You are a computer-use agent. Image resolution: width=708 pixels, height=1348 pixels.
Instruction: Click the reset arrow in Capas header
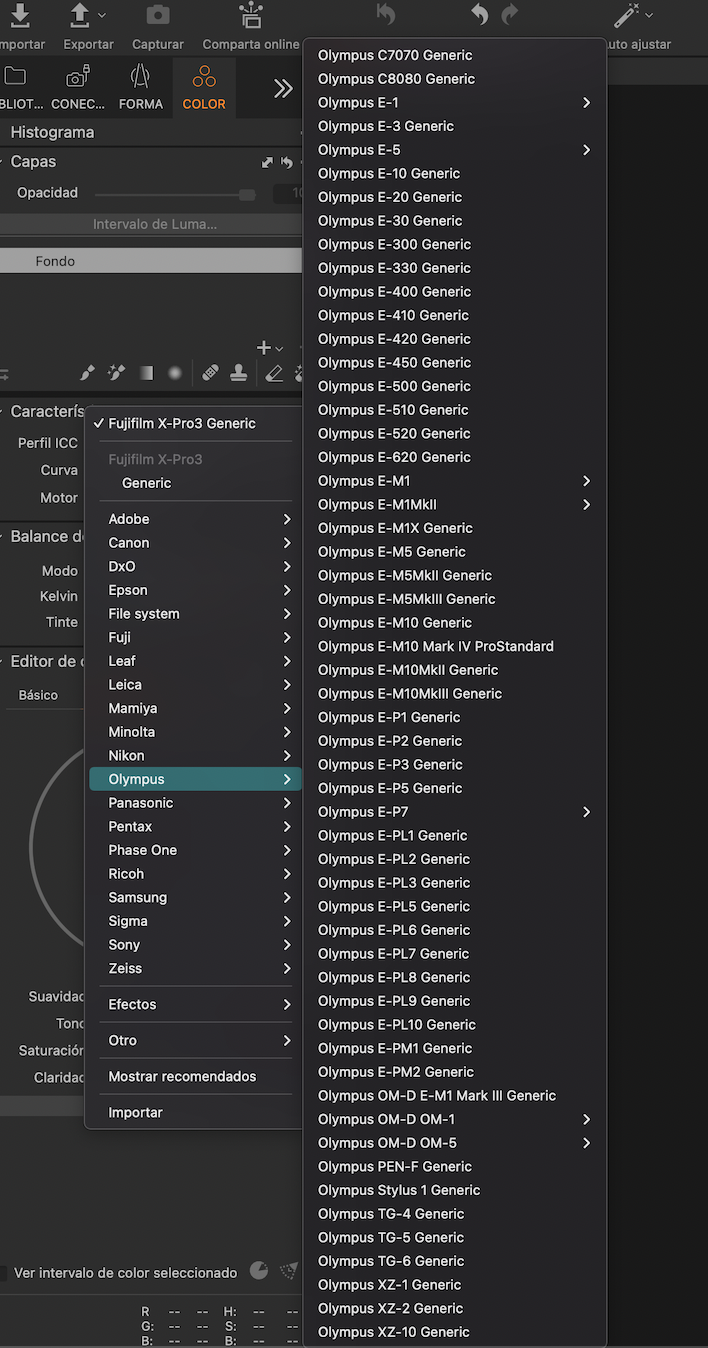[x=287, y=162]
